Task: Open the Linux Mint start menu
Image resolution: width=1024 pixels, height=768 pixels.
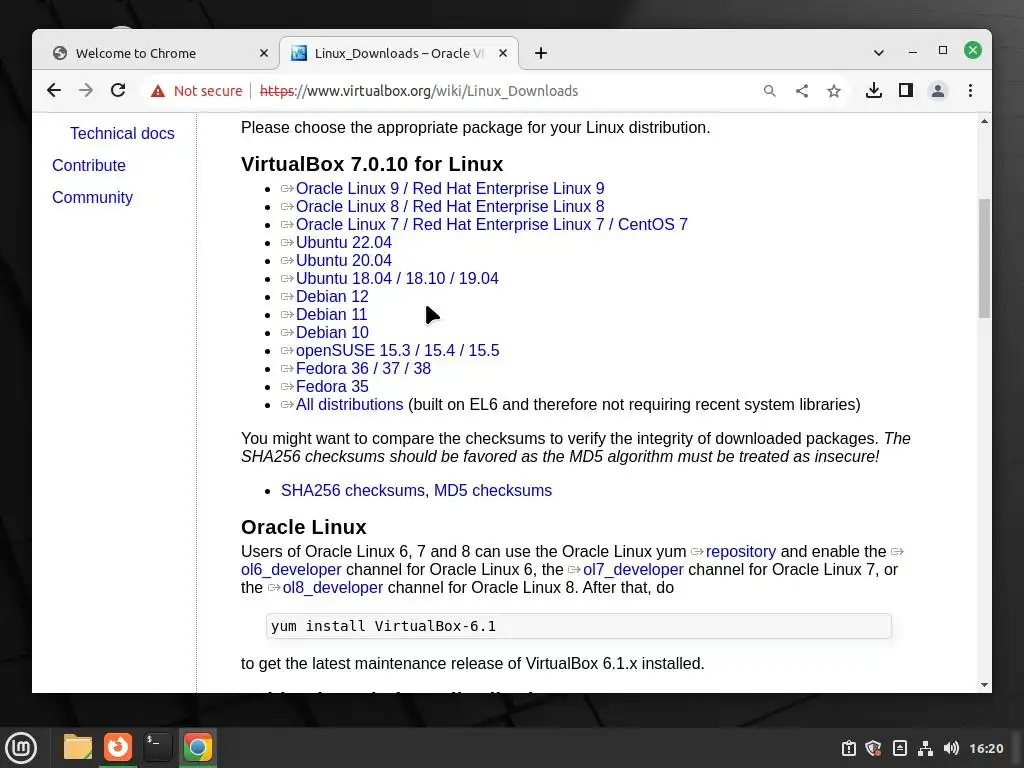Action: [x=21, y=748]
